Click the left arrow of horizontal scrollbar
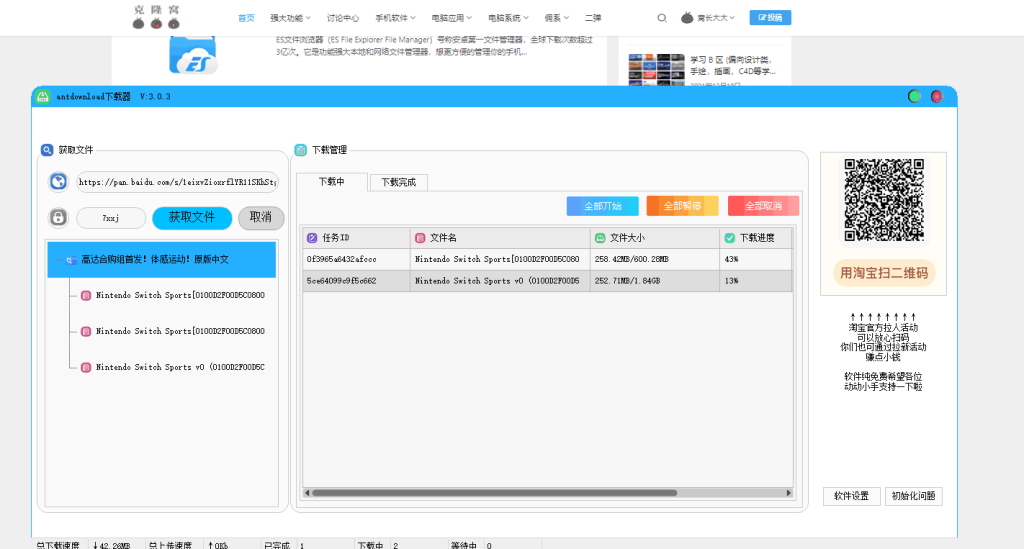 pos(307,493)
